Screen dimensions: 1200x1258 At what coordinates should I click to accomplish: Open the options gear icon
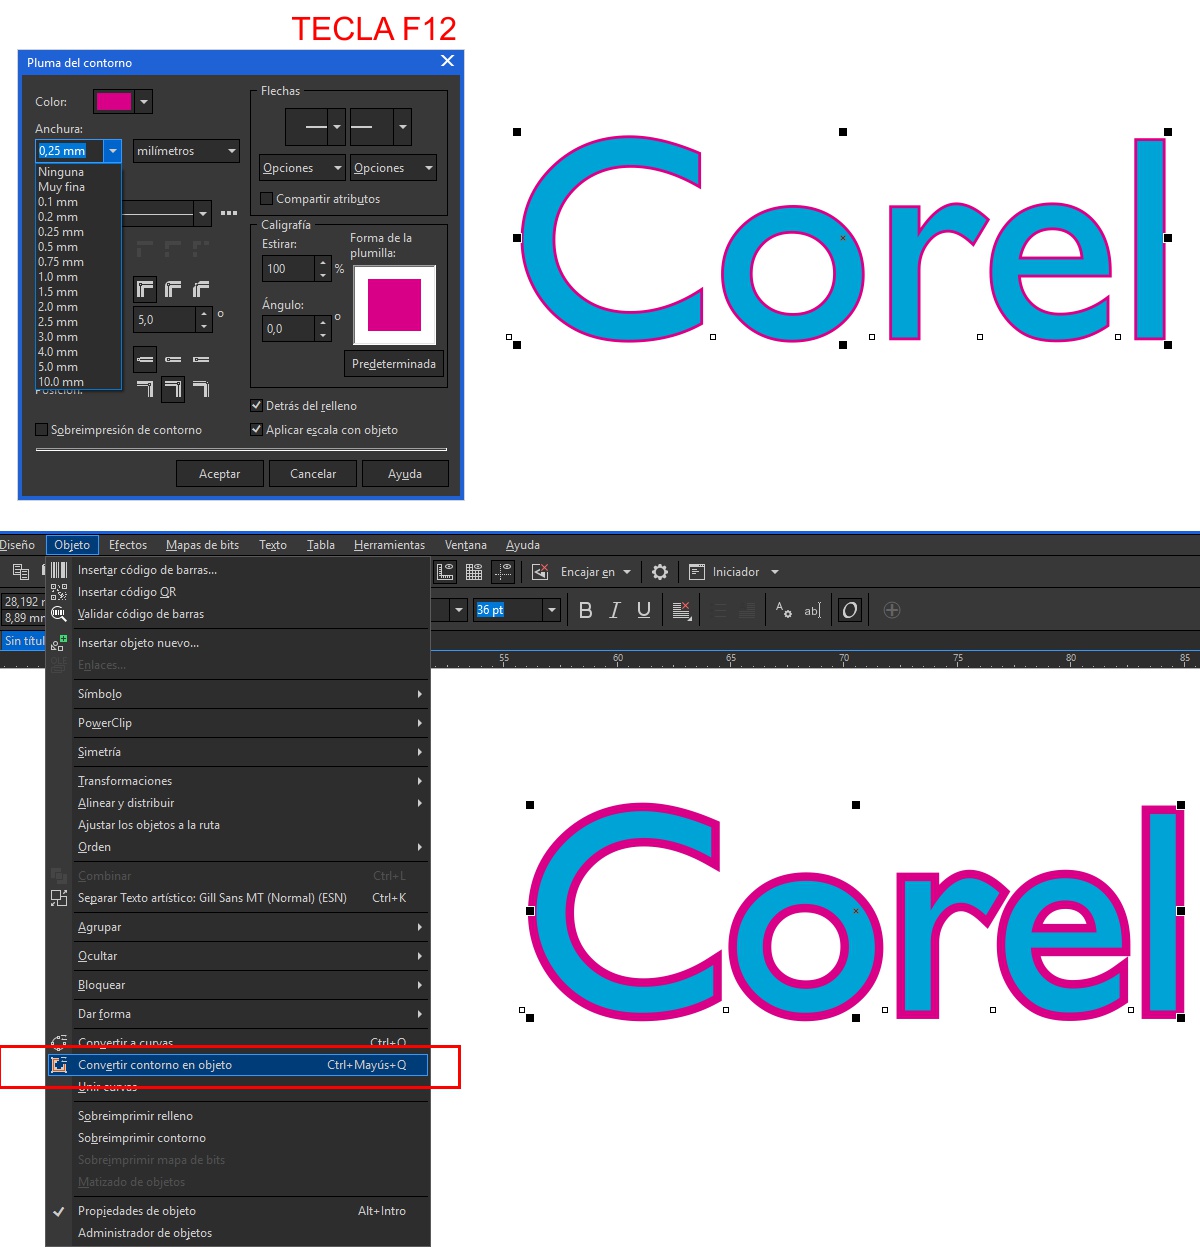(660, 572)
